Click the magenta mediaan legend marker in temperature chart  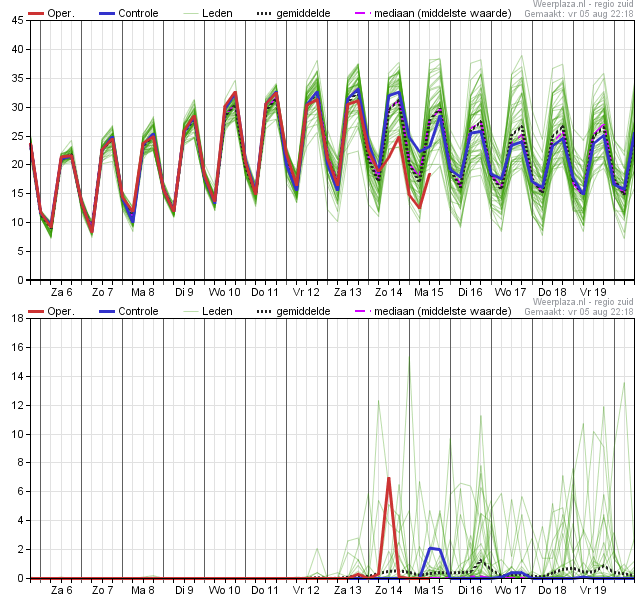point(363,14)
